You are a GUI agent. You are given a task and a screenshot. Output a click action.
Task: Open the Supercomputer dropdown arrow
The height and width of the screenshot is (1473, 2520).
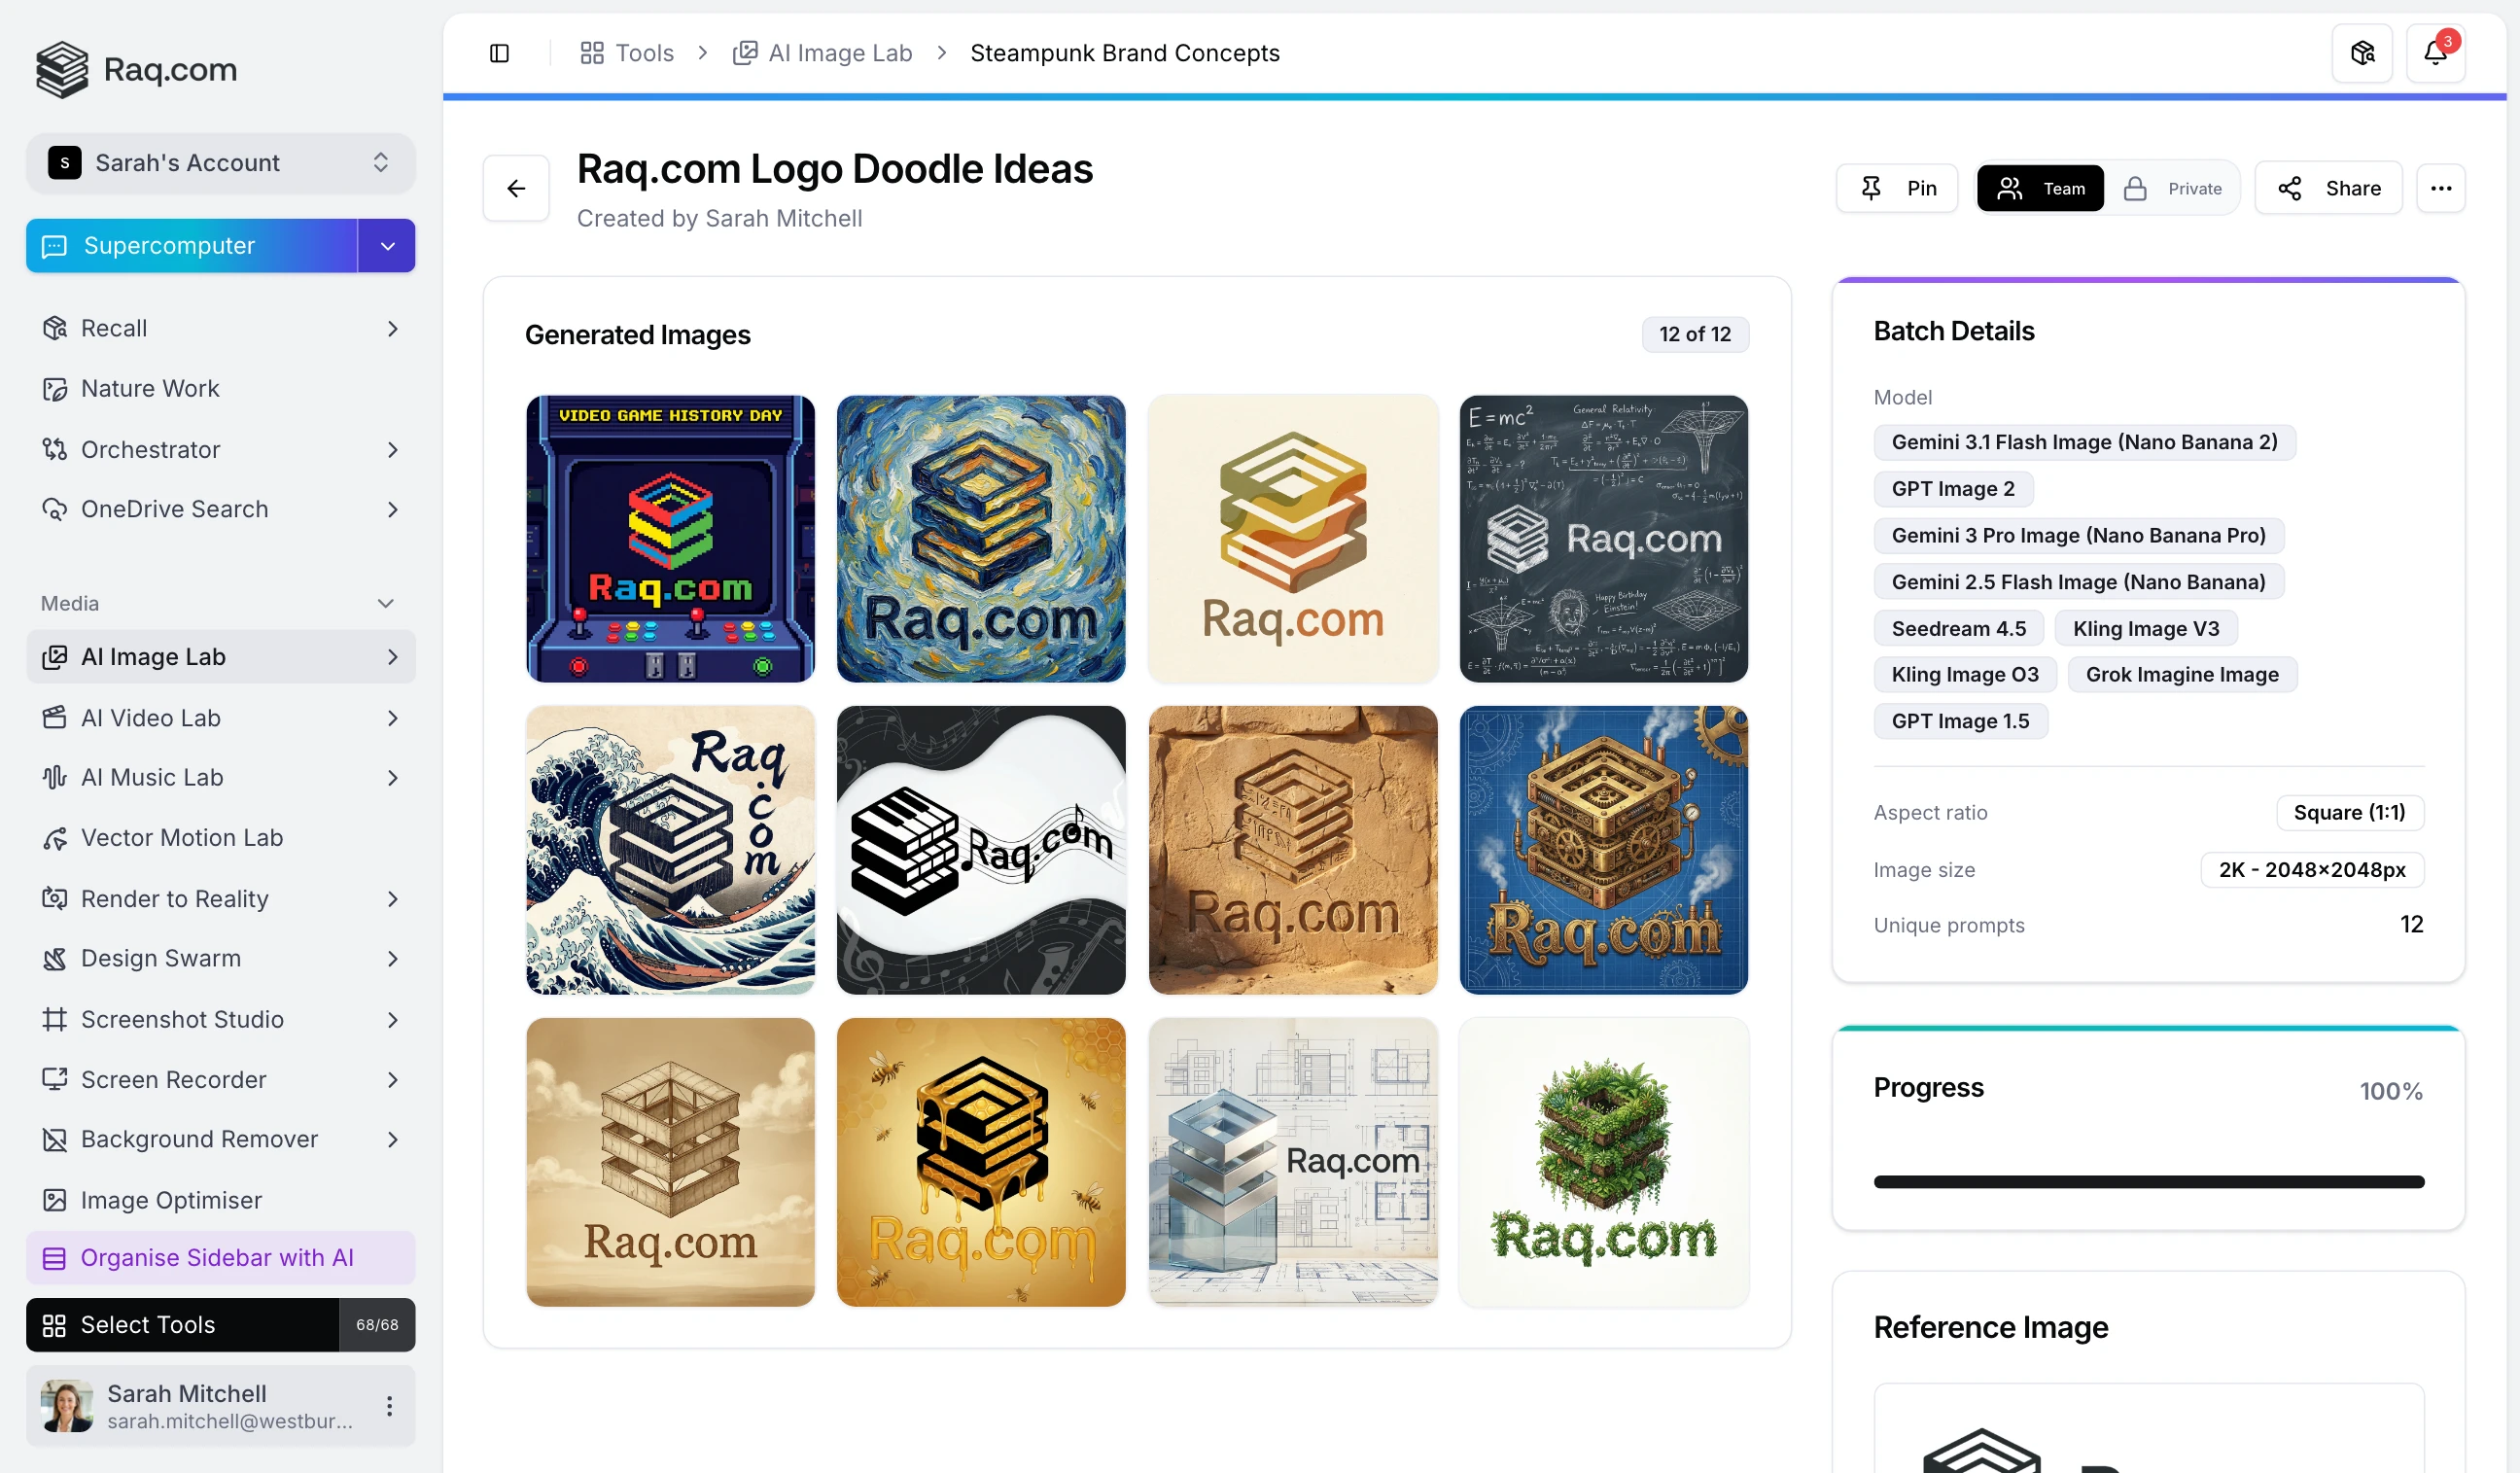(387, 246)
